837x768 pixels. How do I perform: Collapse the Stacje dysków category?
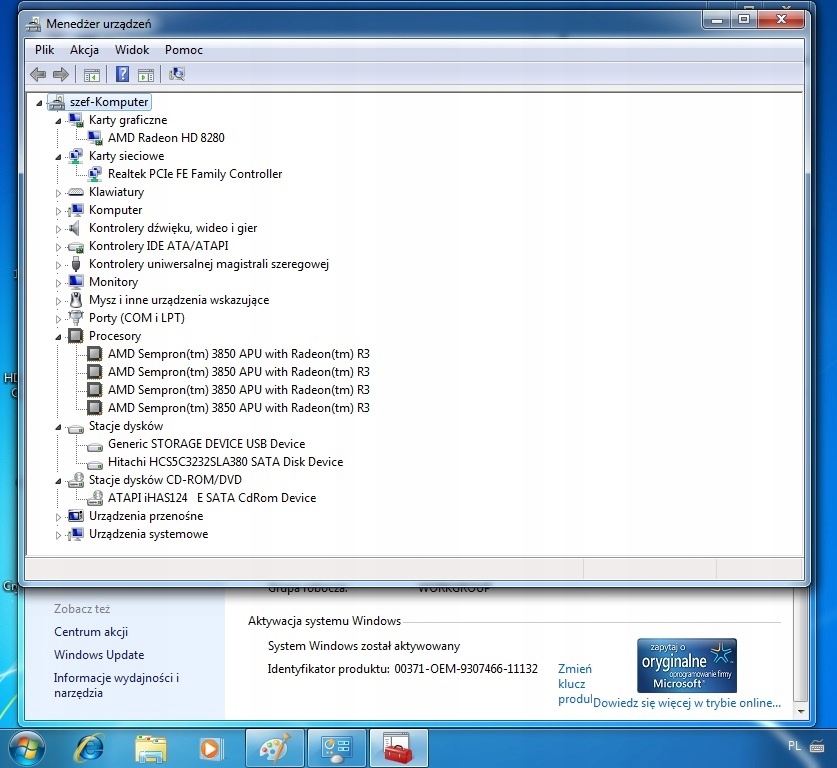[x=58, y=427]
